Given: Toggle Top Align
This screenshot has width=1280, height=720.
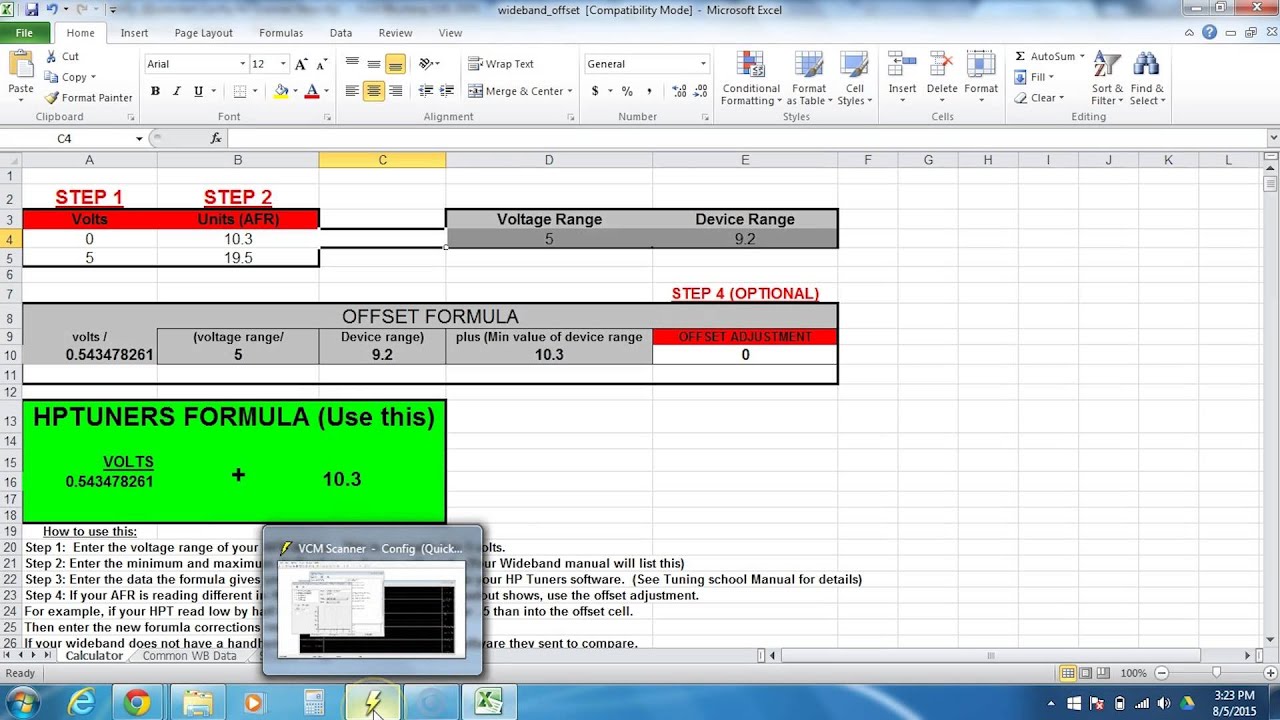Looking at the screenshot, I should coord(352,64).
